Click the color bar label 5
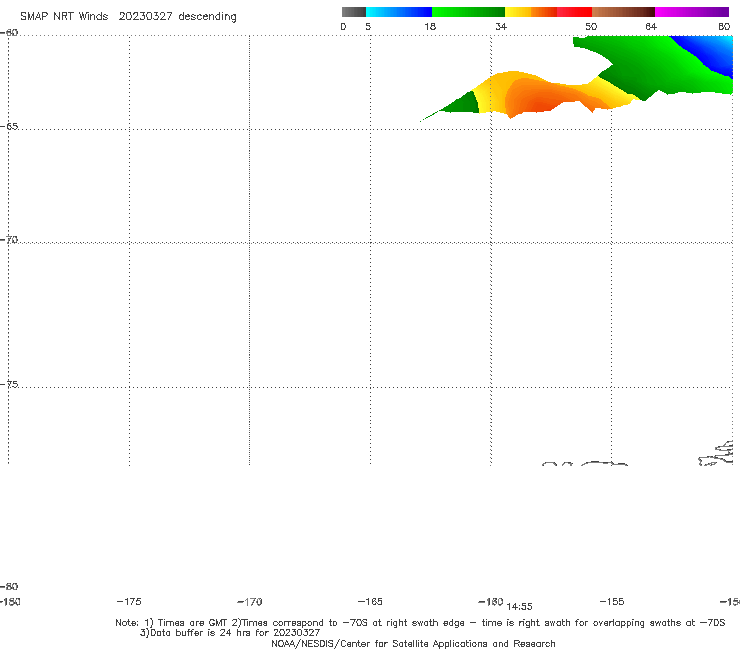This screenshot has width=740, height=650. point(368,26)
